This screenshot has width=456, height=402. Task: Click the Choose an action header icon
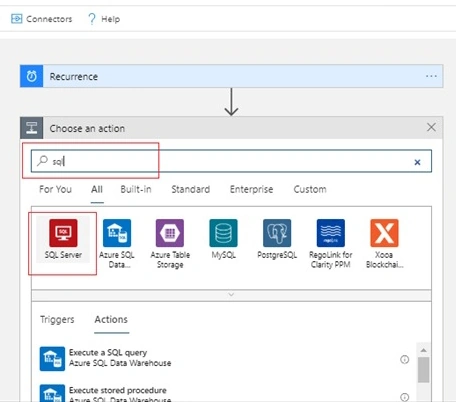tap(32, 128)
